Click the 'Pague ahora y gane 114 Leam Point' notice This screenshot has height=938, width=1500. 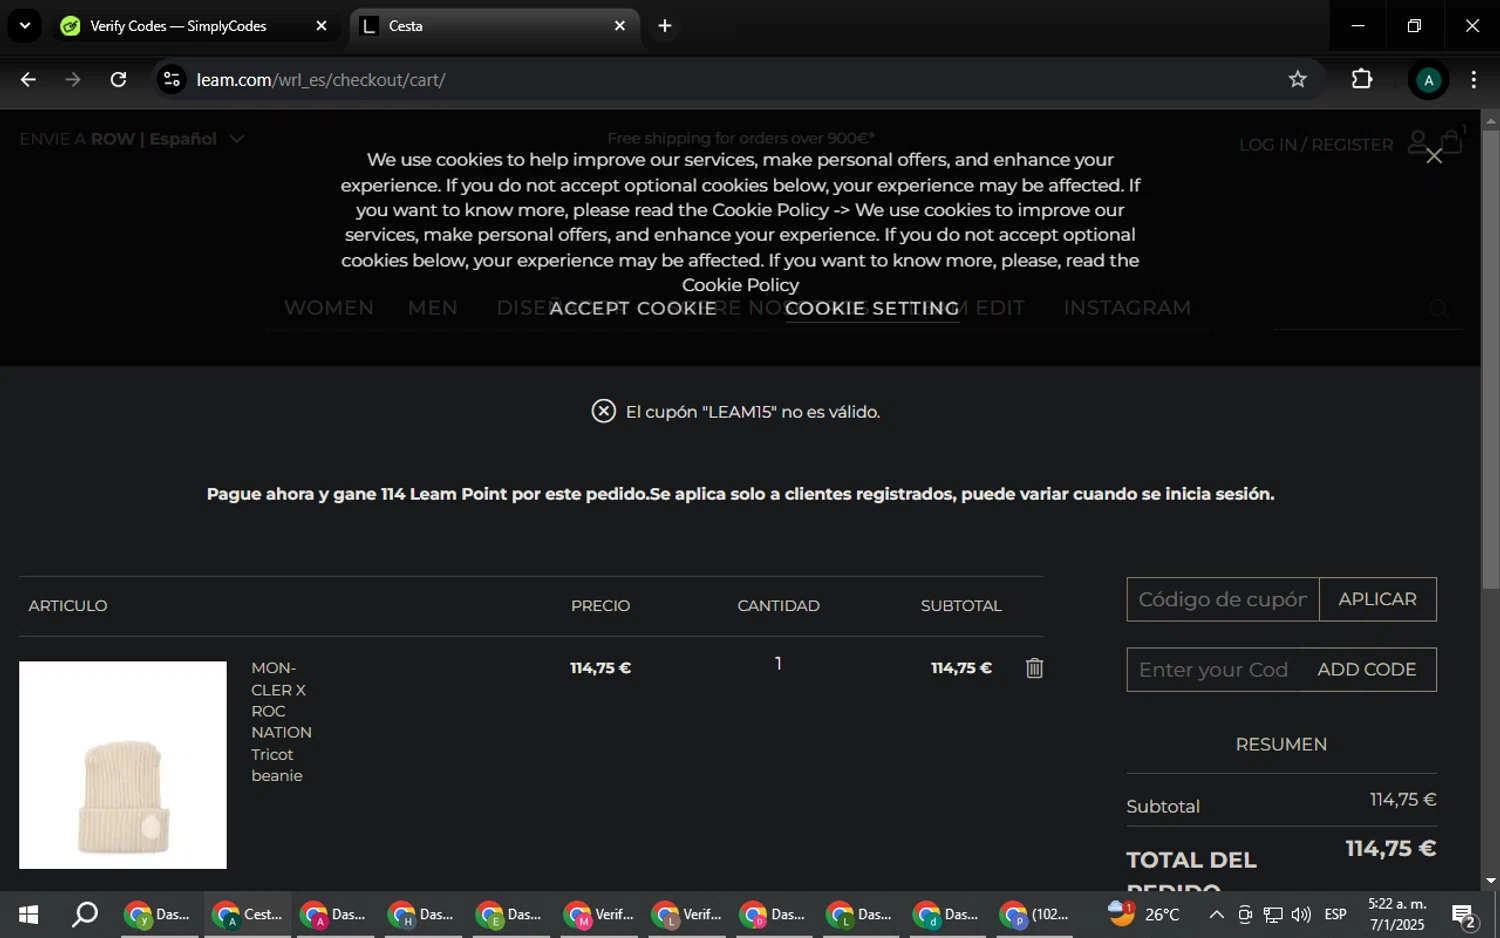tap(740, 494)
